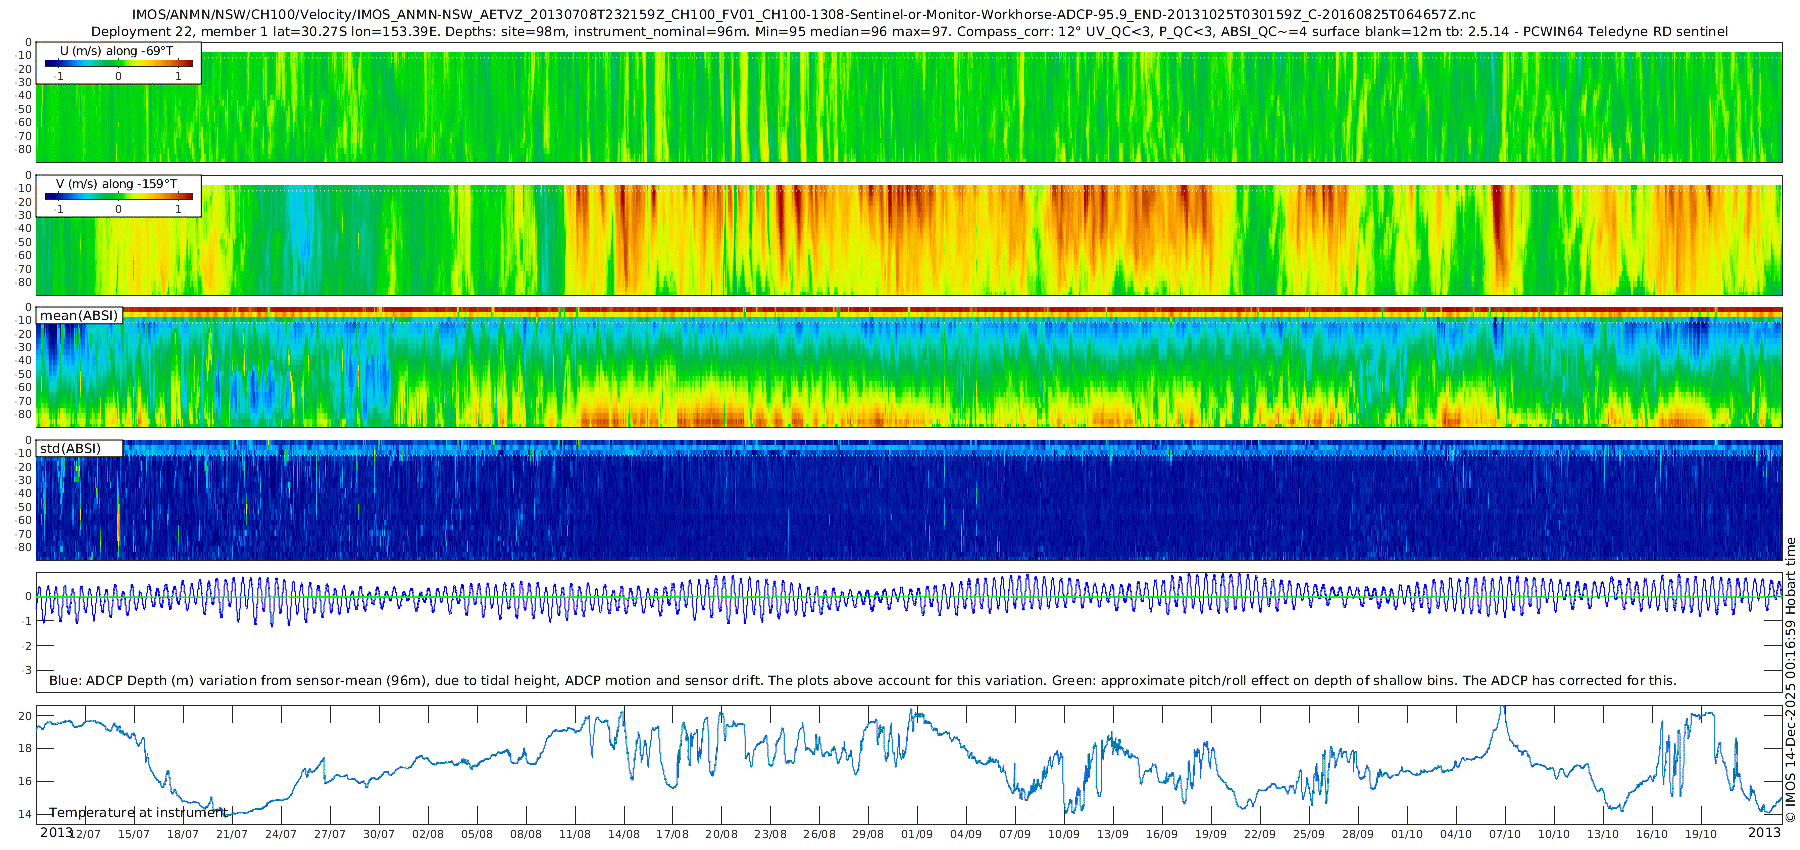Screen dimensions: 1800x850
Task: Click the NetCDF file path title text
Action: pos(803,15)
